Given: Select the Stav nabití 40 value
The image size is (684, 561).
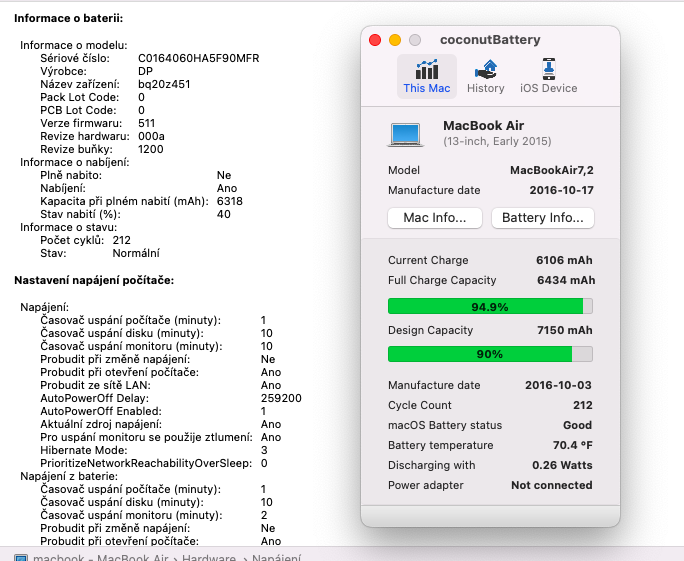Looking at the screenshot, I should pos(223,214).
